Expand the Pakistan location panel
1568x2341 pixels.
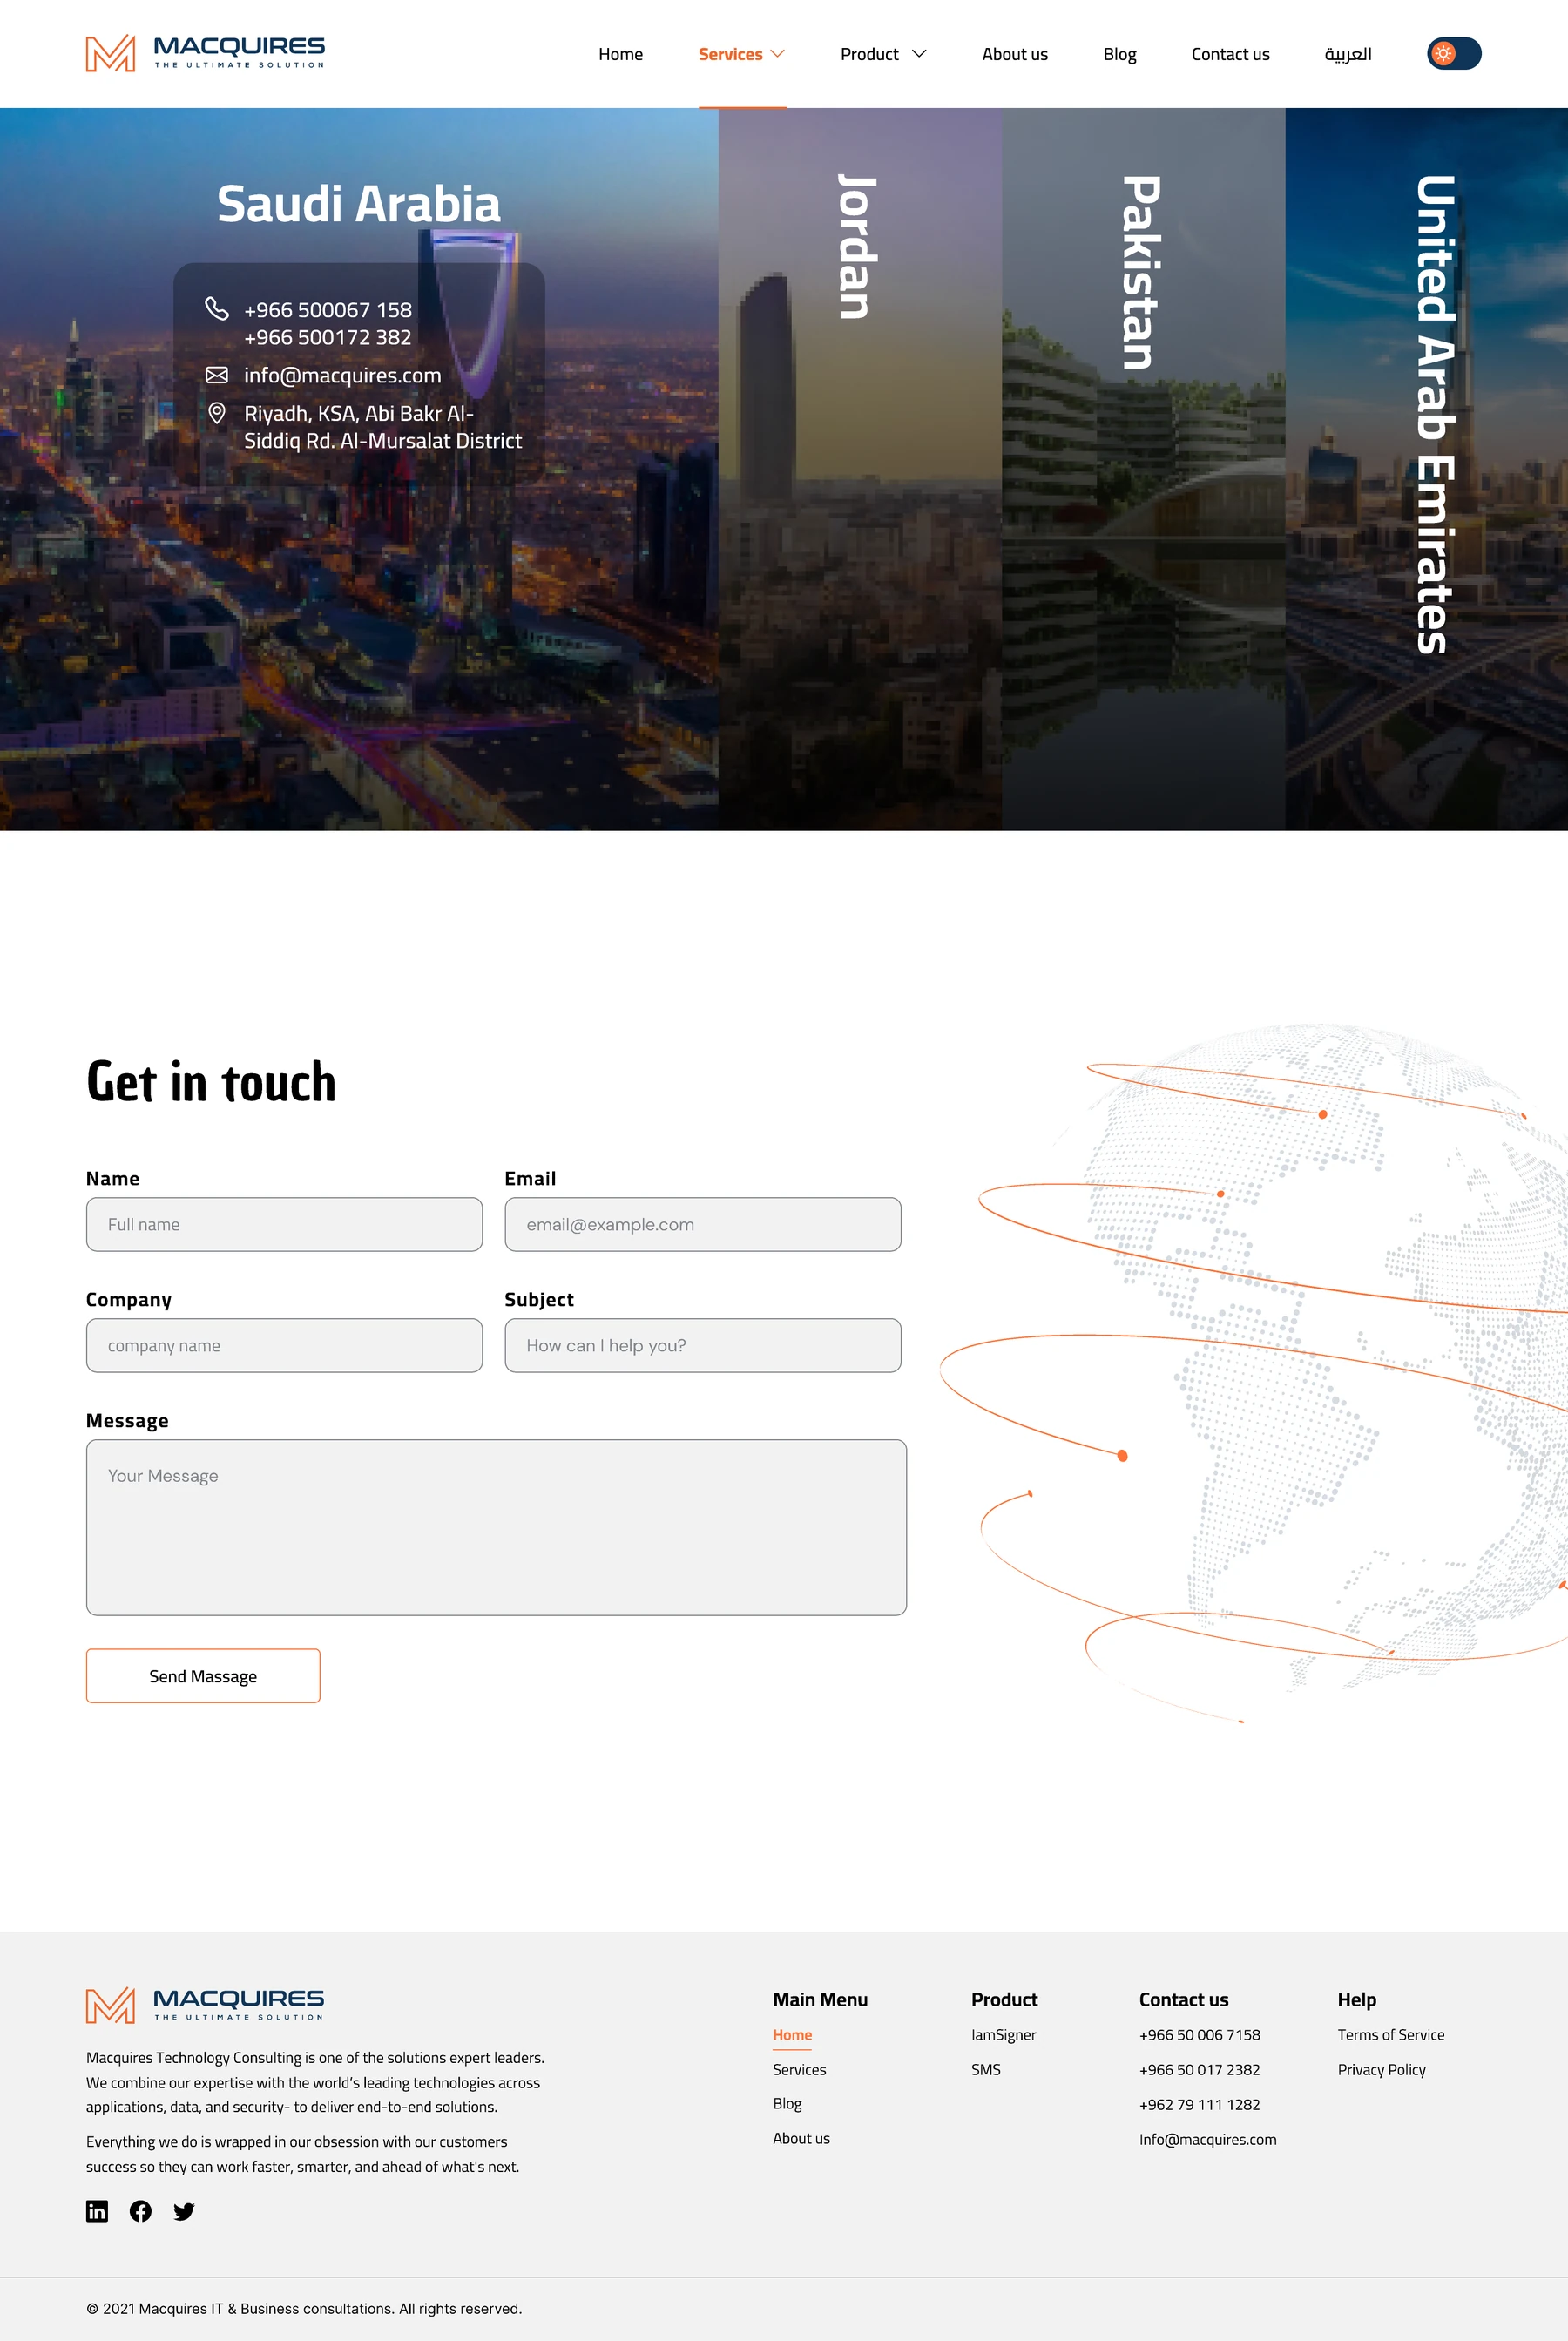pos(1143,469)
